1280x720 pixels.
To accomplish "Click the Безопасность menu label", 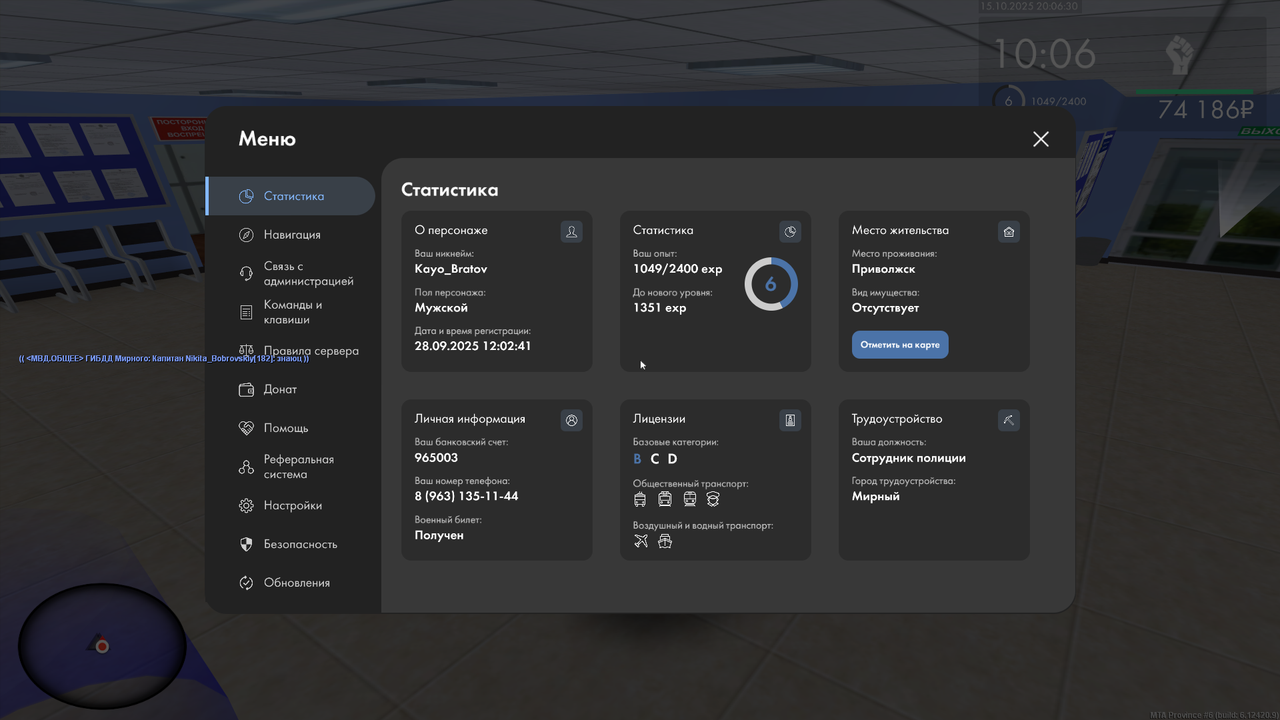I will (301, 545).
